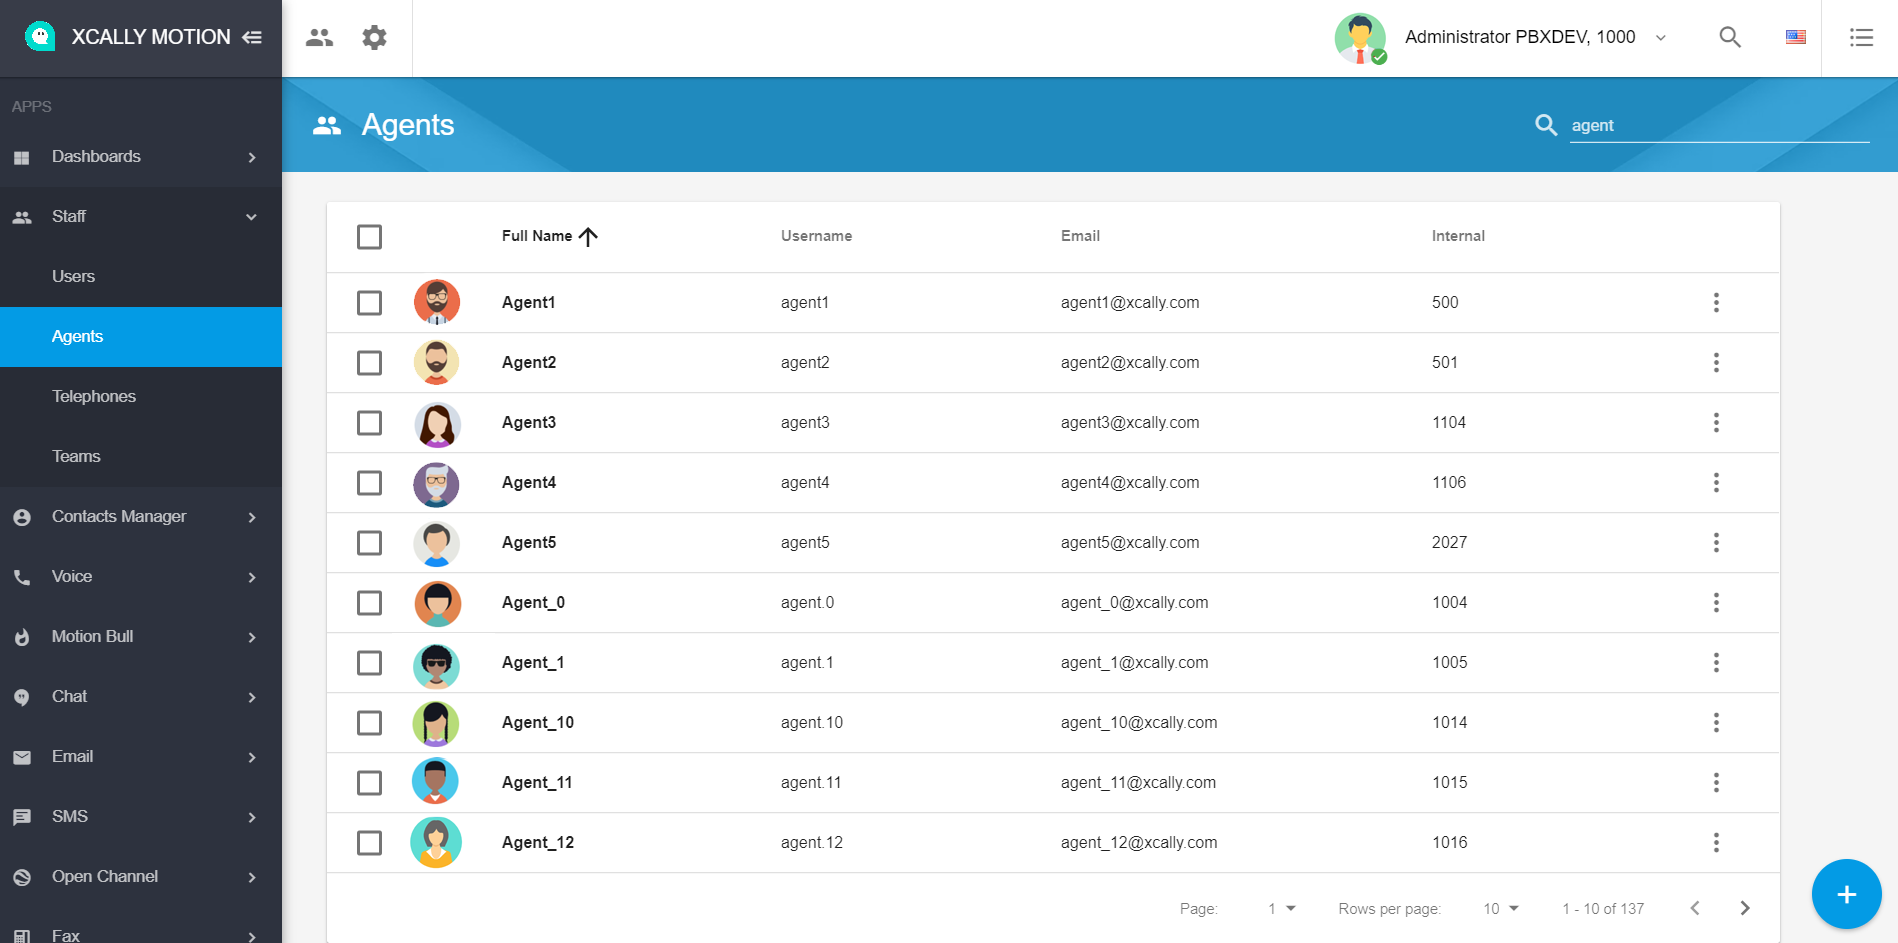
Task: Add a new agent with the plus button
Action: 1845,894
